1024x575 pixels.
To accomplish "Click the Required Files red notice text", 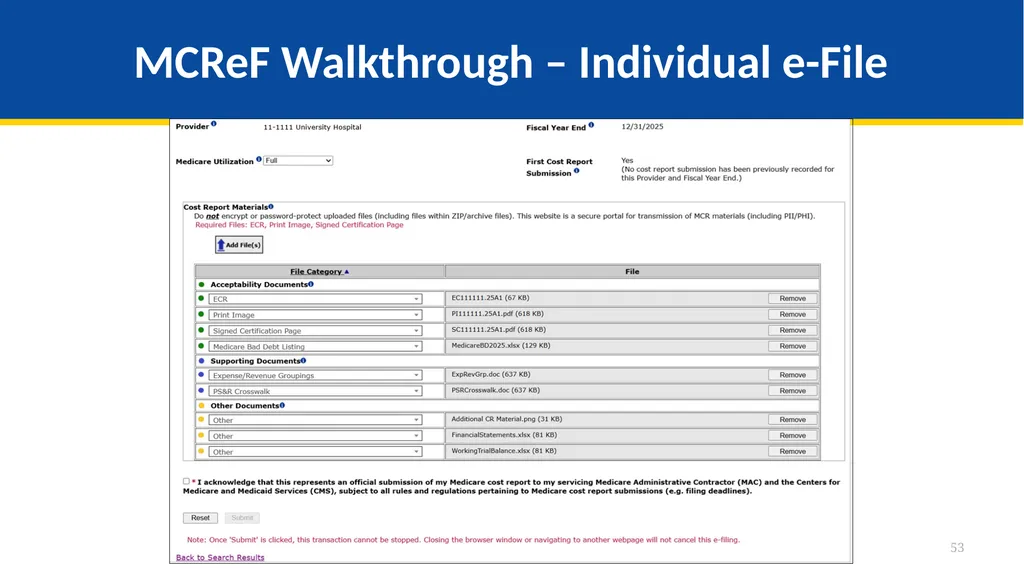I will pyautogui.click(x=299, y=225).
